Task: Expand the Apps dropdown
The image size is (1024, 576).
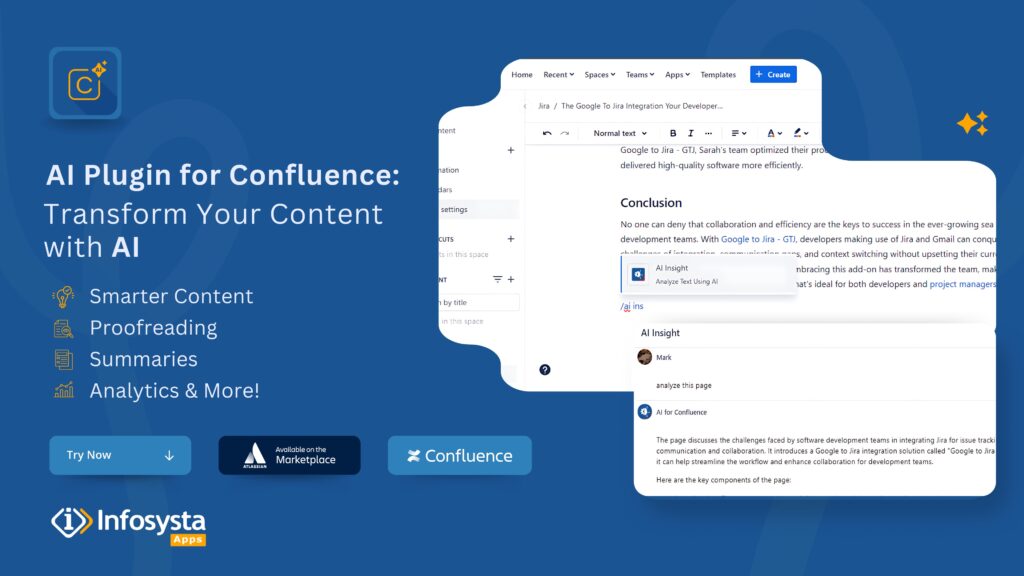Action: pyautogui.click(x=677, y=74)
